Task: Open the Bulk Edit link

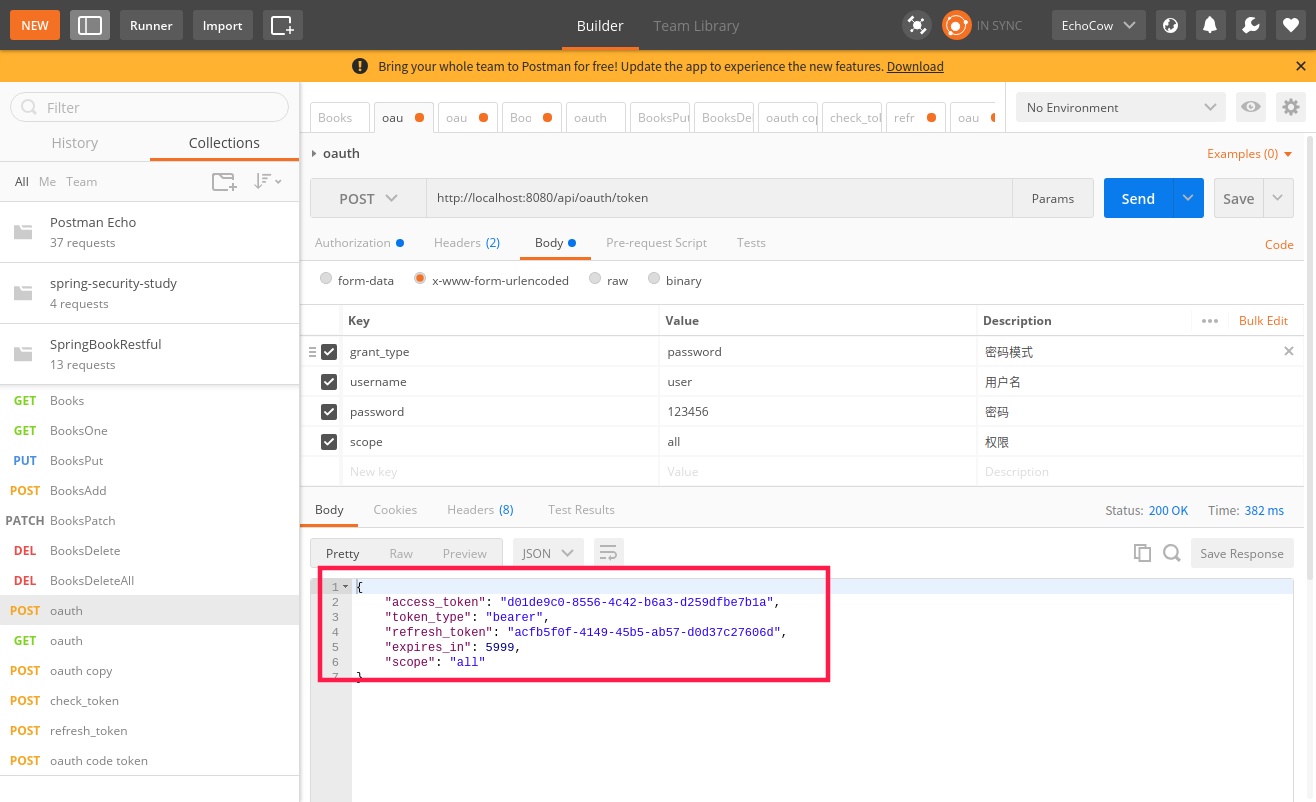Action: pyautogui.click(x=1263, y=321)
